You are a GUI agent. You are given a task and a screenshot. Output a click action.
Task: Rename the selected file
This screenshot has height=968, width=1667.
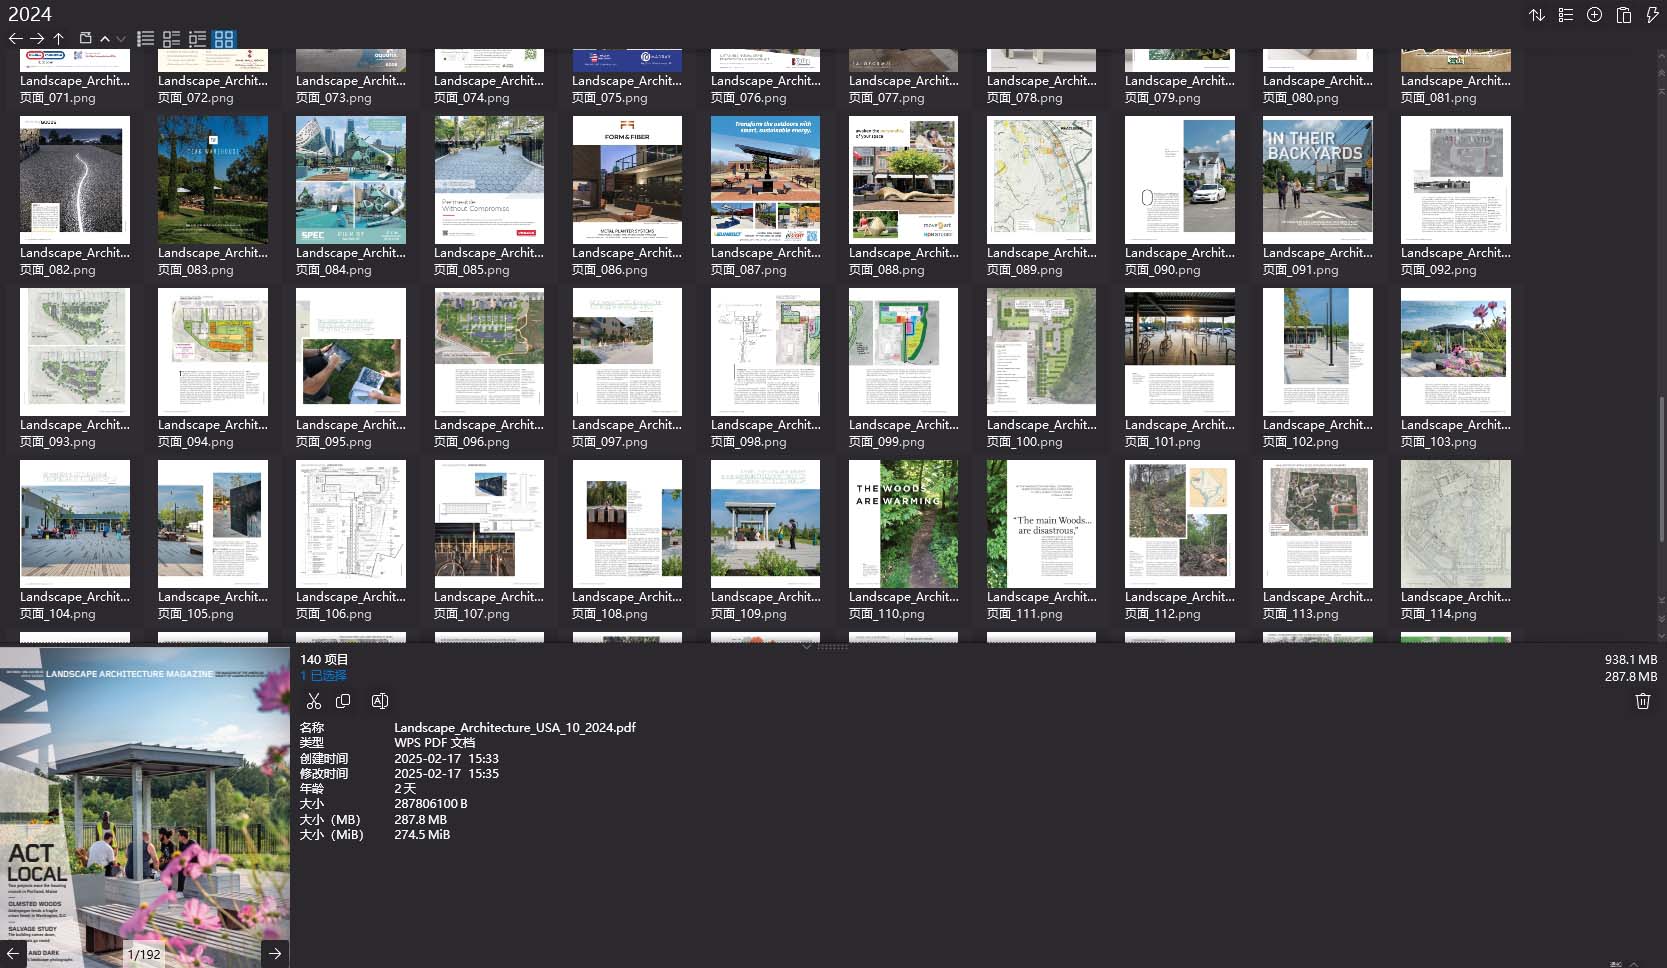pos(379,701)
